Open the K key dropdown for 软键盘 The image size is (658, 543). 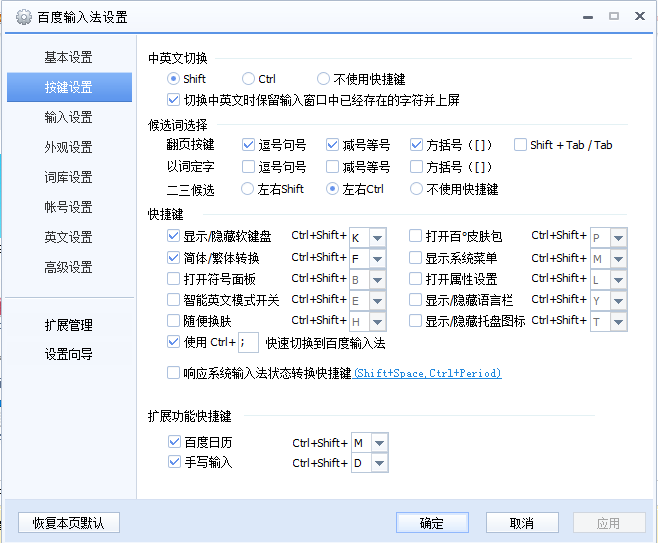(x=377, y=238)
